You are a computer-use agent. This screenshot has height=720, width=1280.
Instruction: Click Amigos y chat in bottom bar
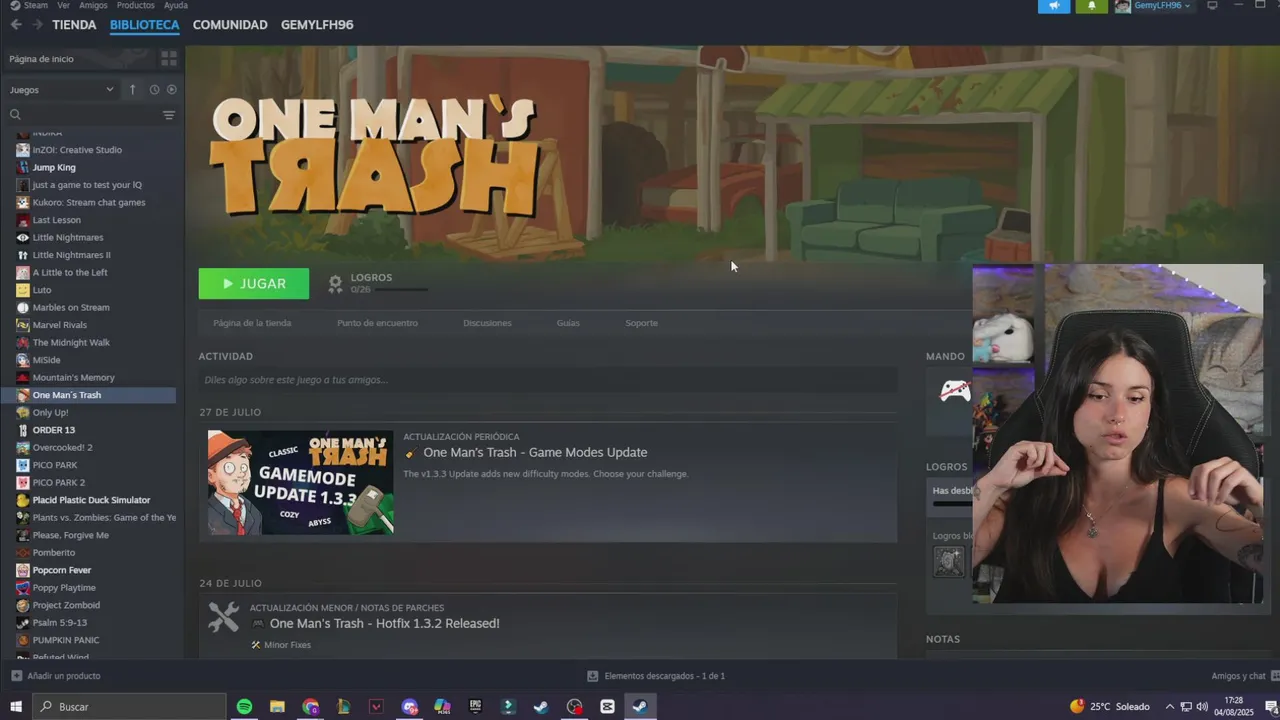pos(1238,676)
